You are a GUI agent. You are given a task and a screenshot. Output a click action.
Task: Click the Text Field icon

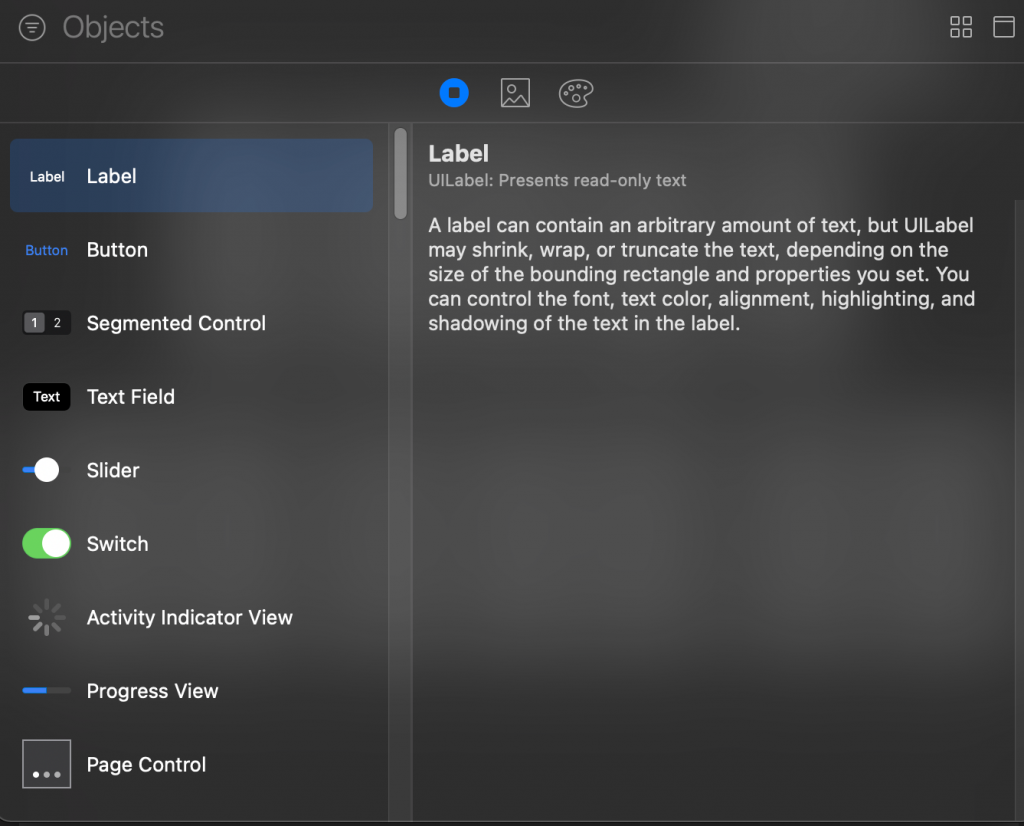47,397
